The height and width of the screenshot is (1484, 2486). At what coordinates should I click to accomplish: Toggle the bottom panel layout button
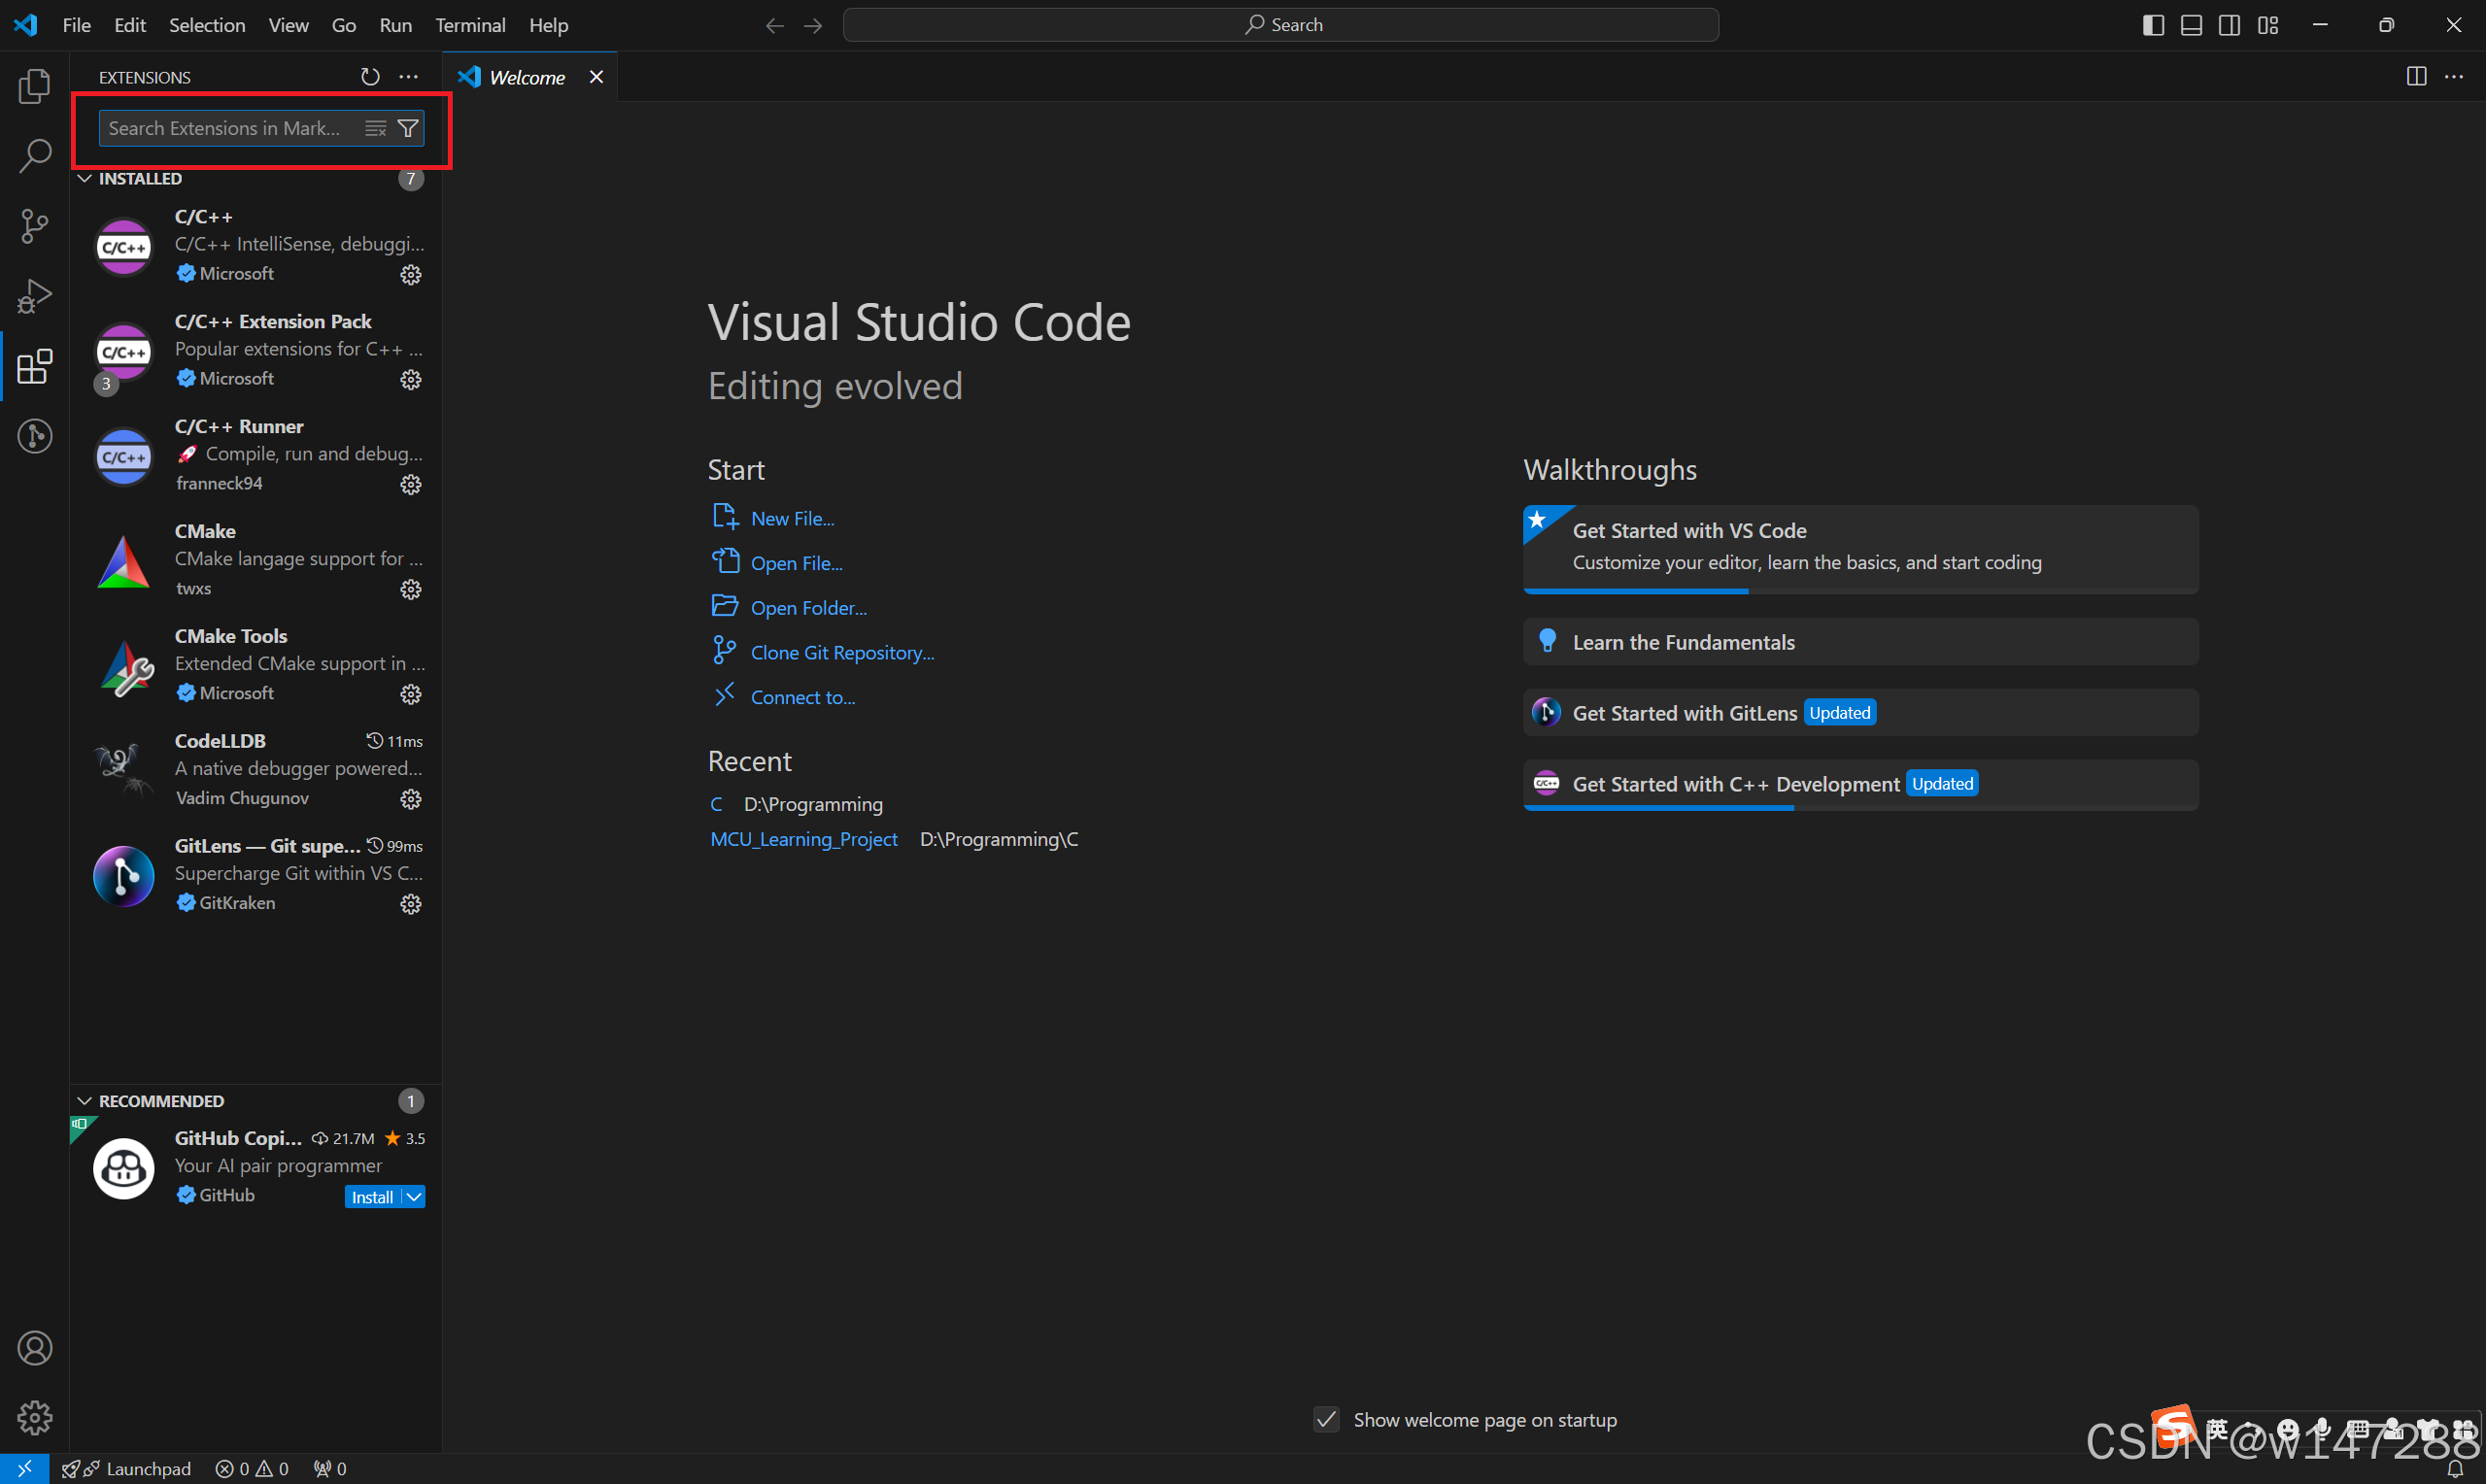pyautogui.click(x=2191, y=25)
